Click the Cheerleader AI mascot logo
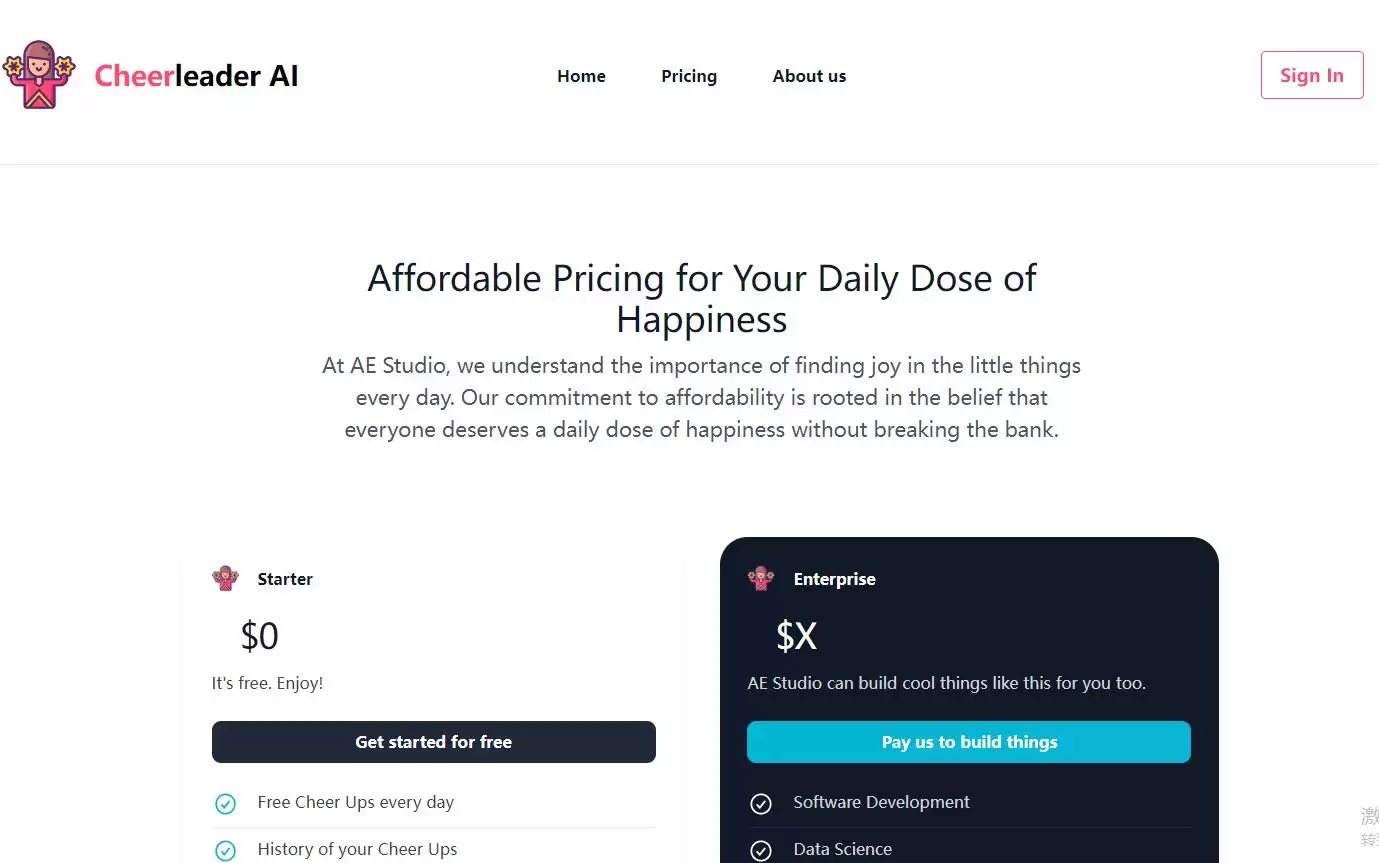The image size is (1379, 863). tap(39, 75)
